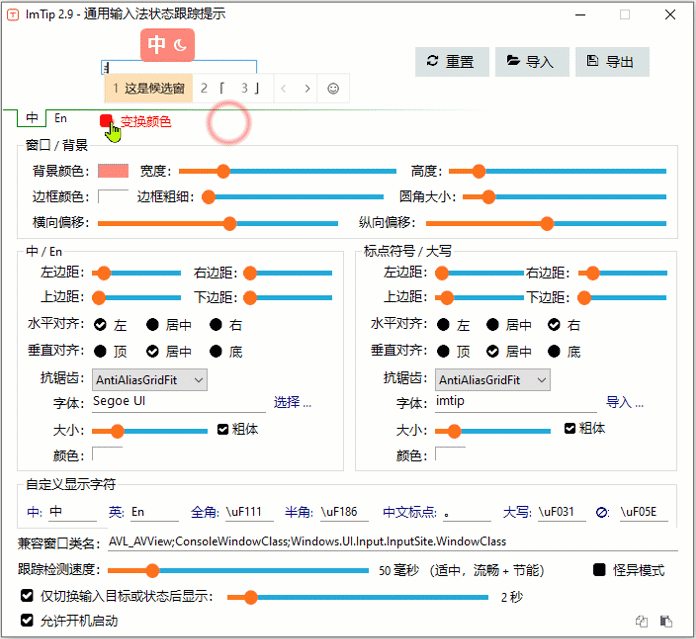Click the 横向偏移 slider
696x639 pixels.
point(218,223)
